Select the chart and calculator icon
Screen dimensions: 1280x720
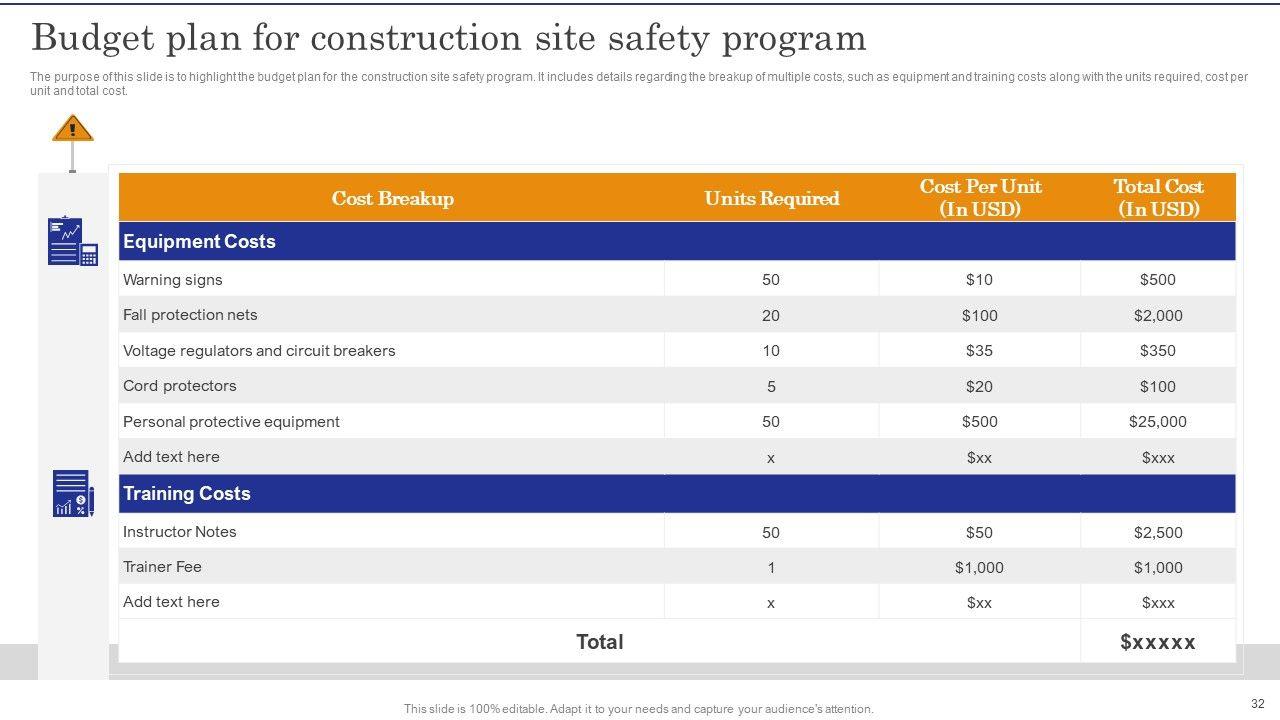[x=72, y=241]
